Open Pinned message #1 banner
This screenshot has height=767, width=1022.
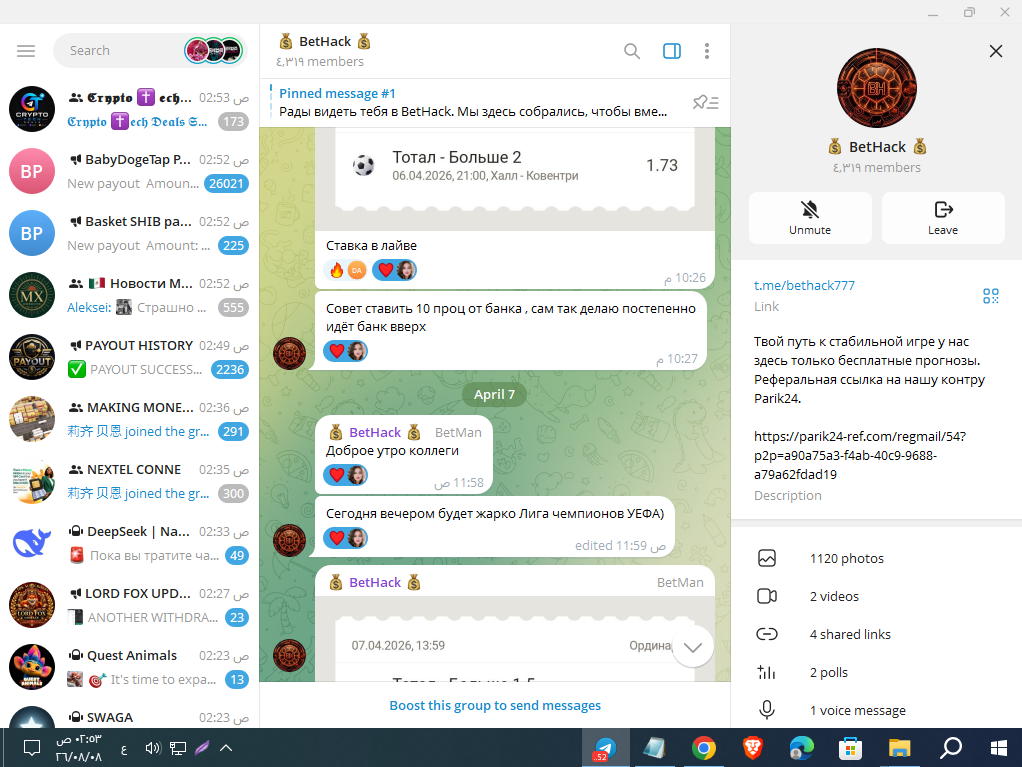click(x=473, y=102)
